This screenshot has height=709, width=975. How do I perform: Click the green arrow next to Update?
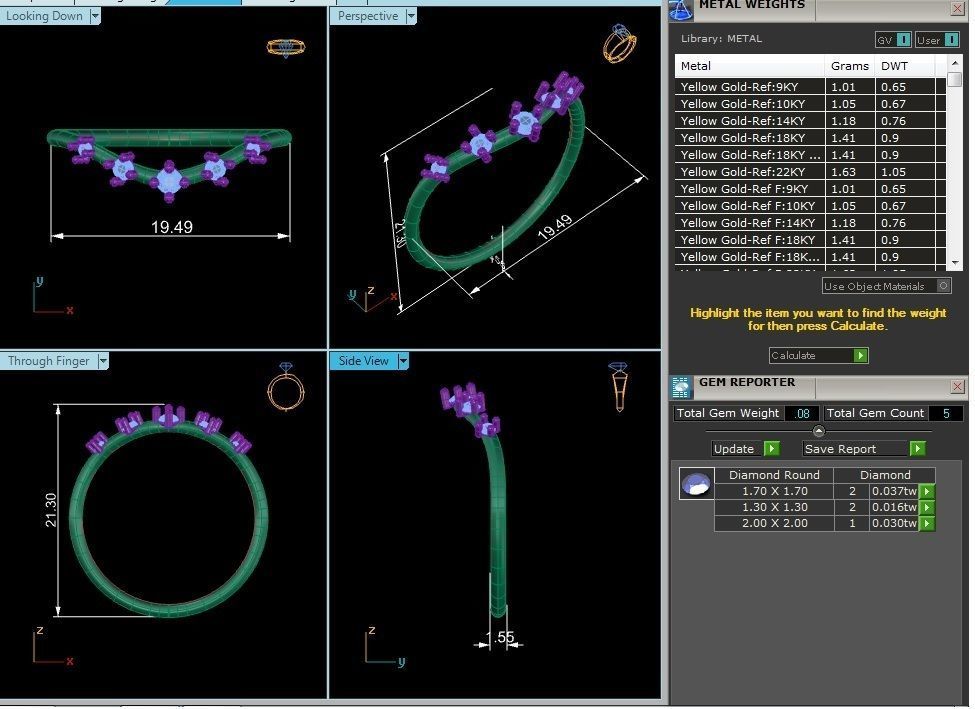click(771, 449)
